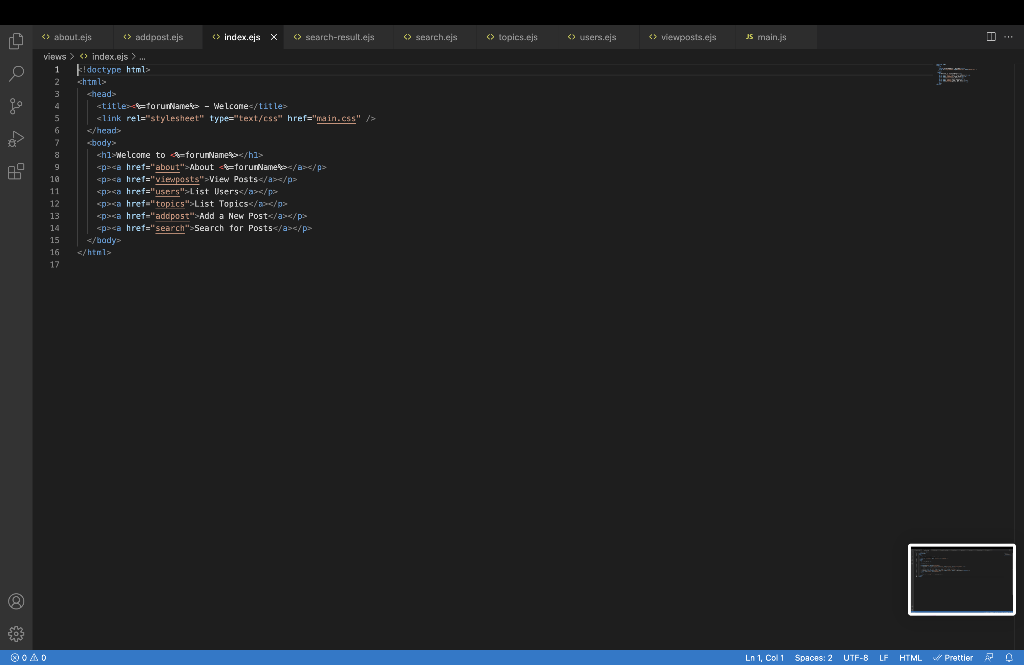Click the minimap in the editor
Screen dimensions: 1024x665
(x=957, y=75)
